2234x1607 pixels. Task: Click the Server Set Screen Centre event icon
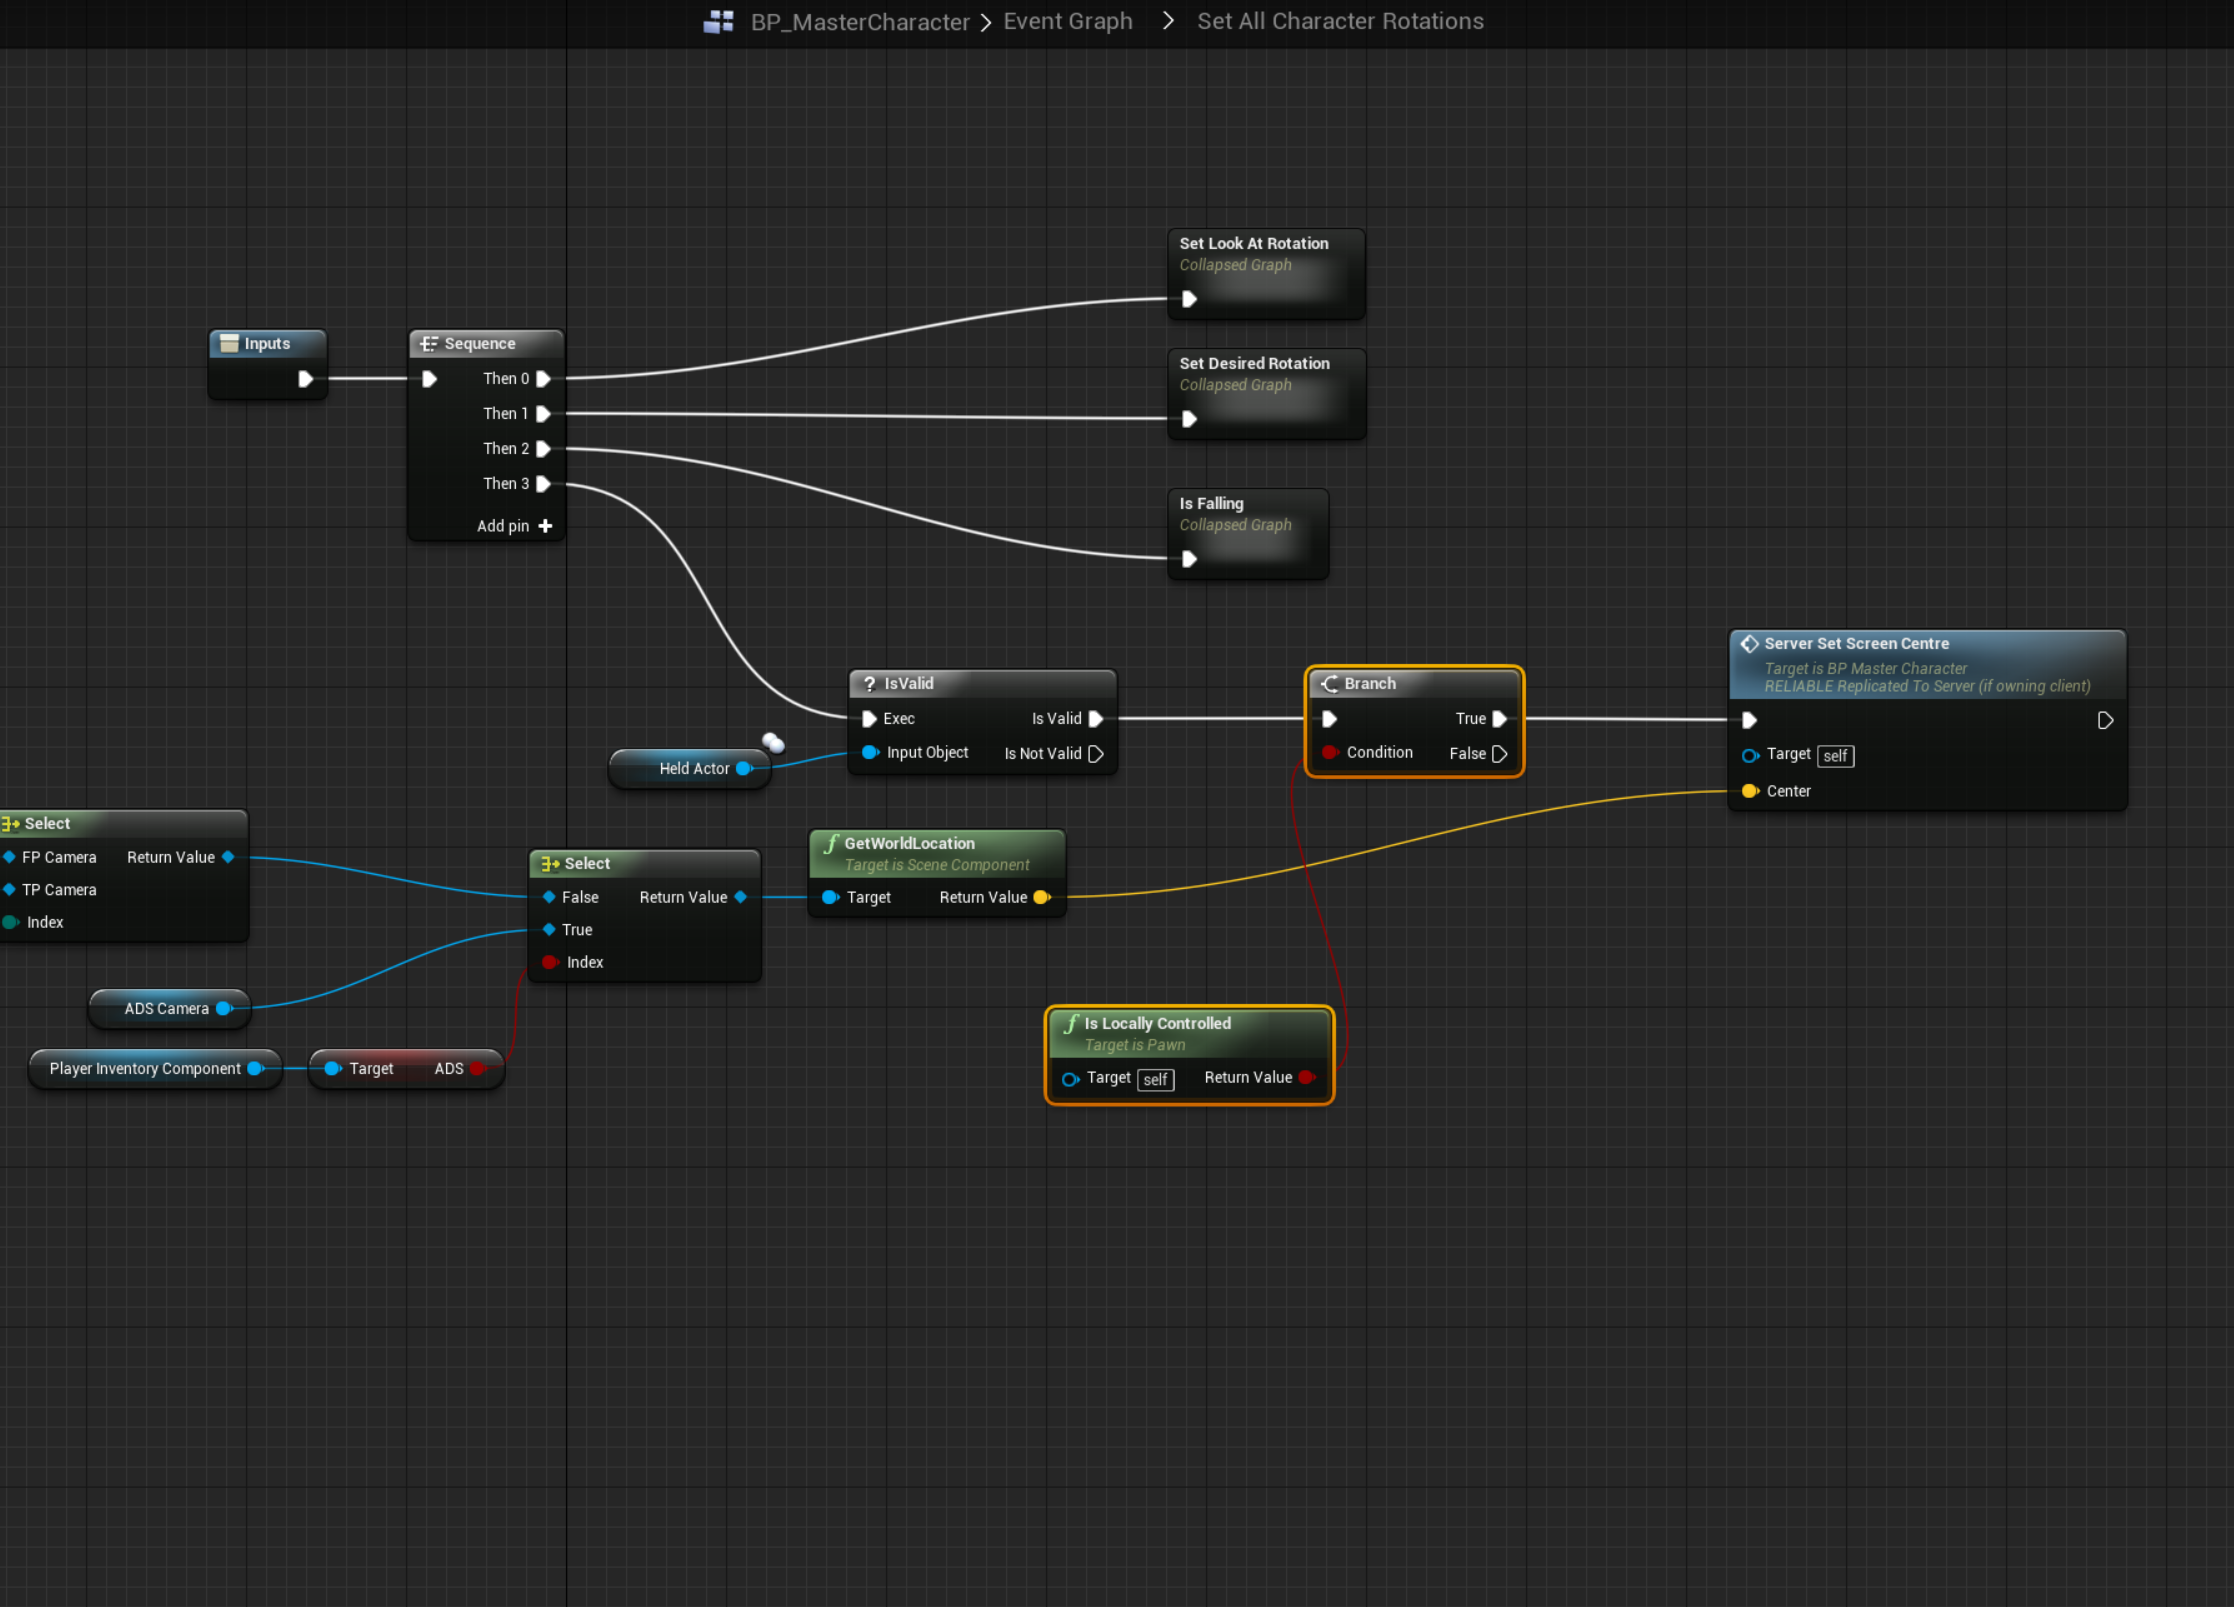pos(1749,644)
